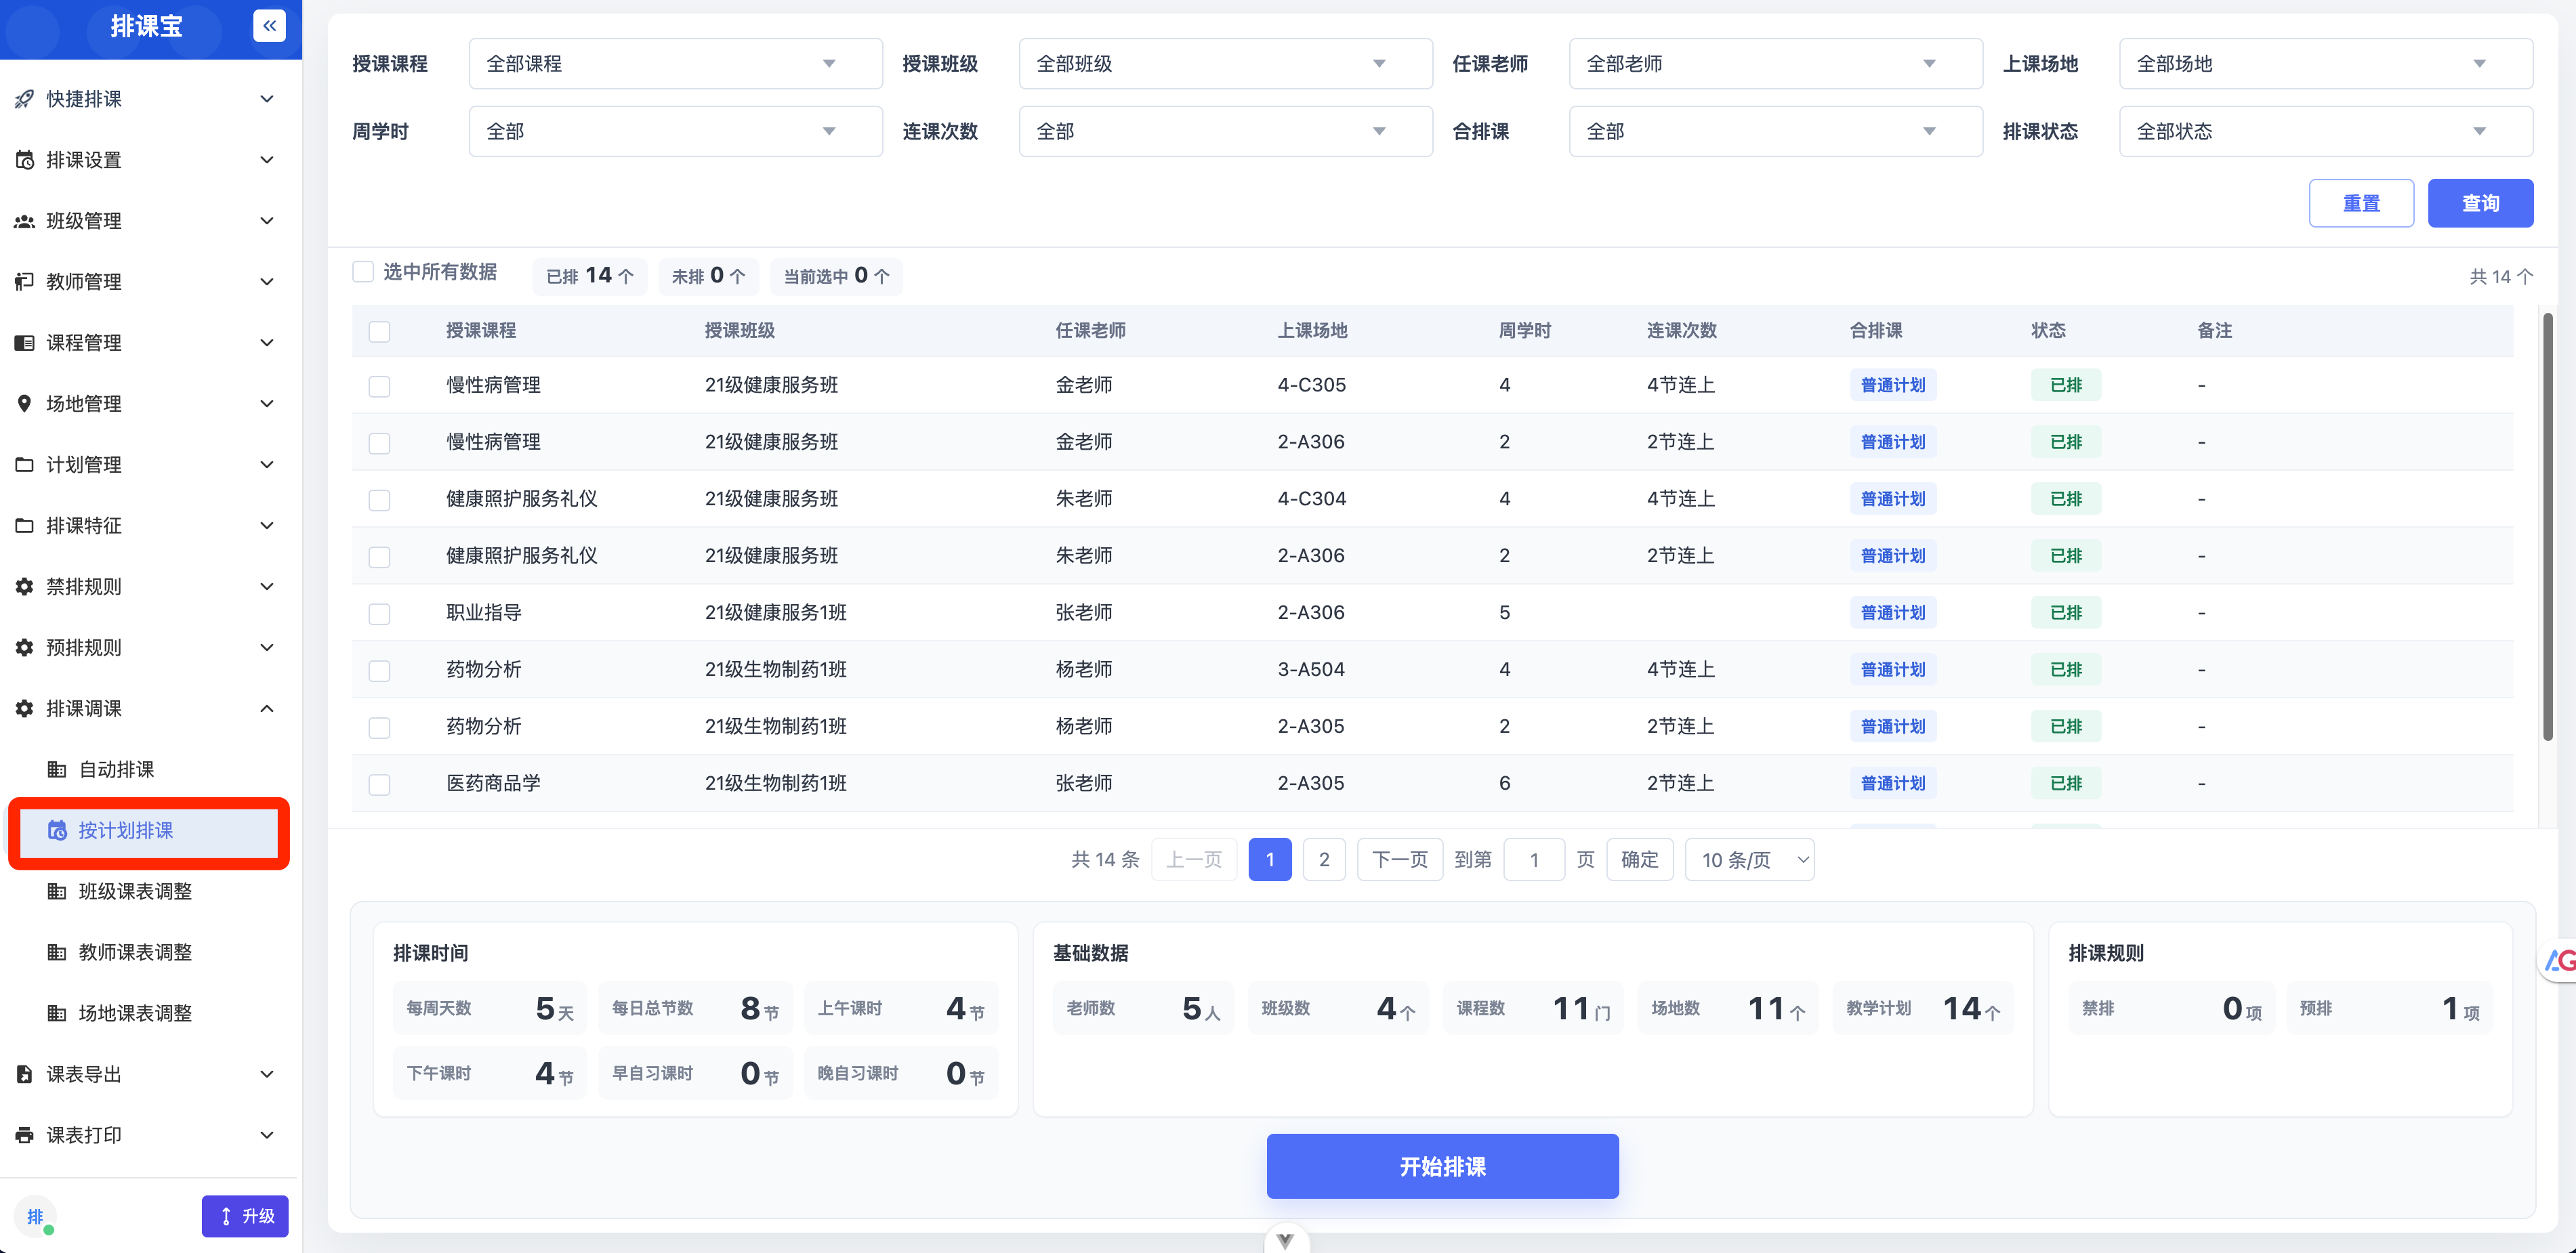The image size is (2576, 1253).
Task: Open the 授课班级 dropdown 全部班级
Action: (x=1225, y=64)
